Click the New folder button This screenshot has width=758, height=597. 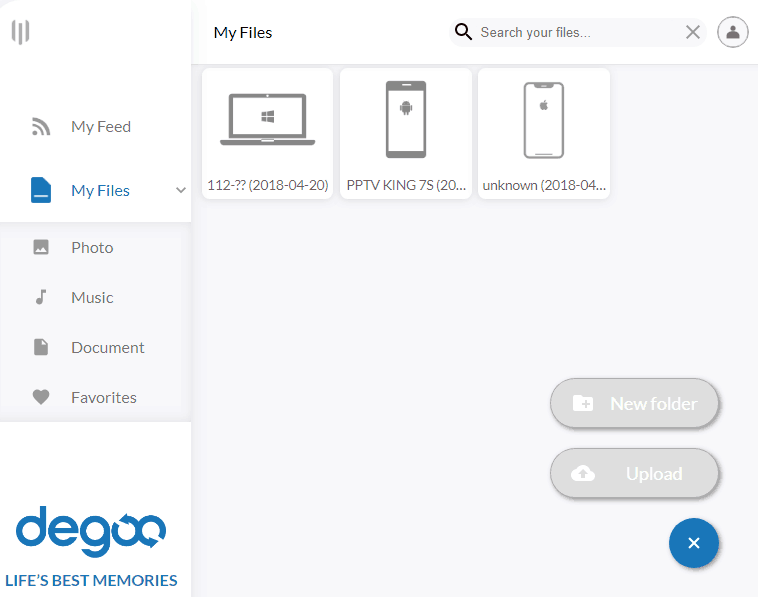[634, 404]
